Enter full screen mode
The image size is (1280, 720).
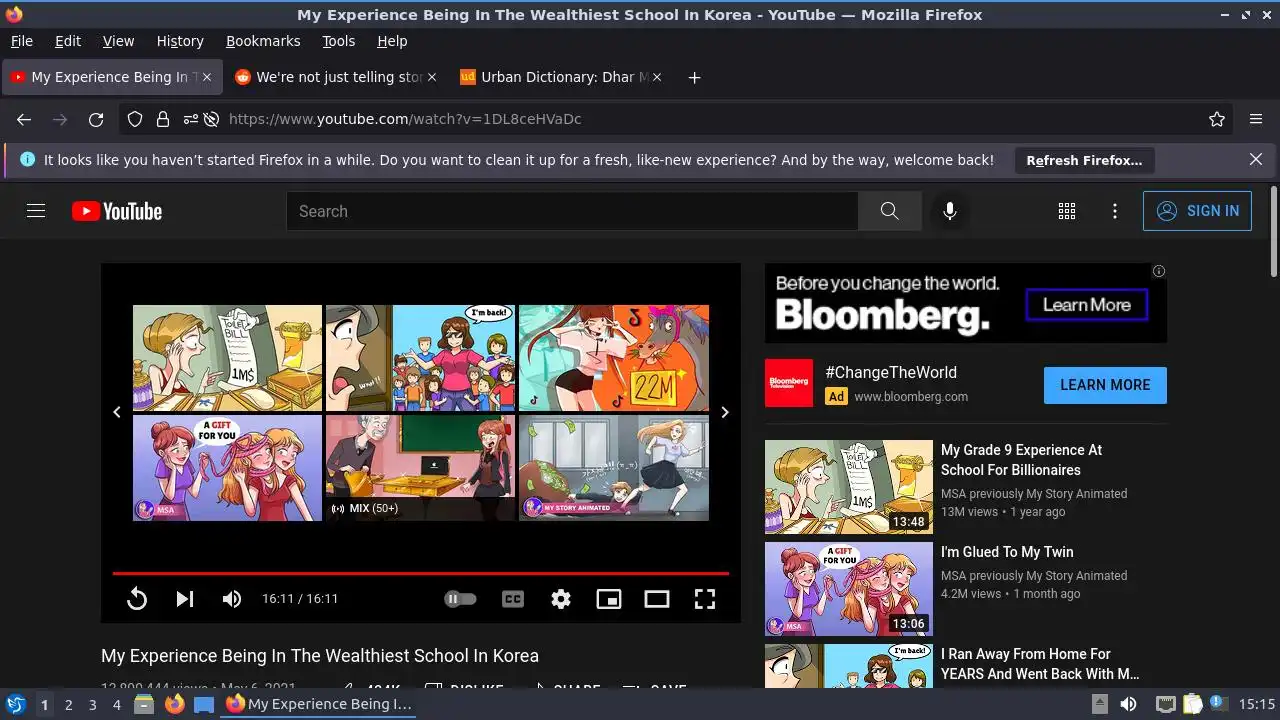(705, 599)
